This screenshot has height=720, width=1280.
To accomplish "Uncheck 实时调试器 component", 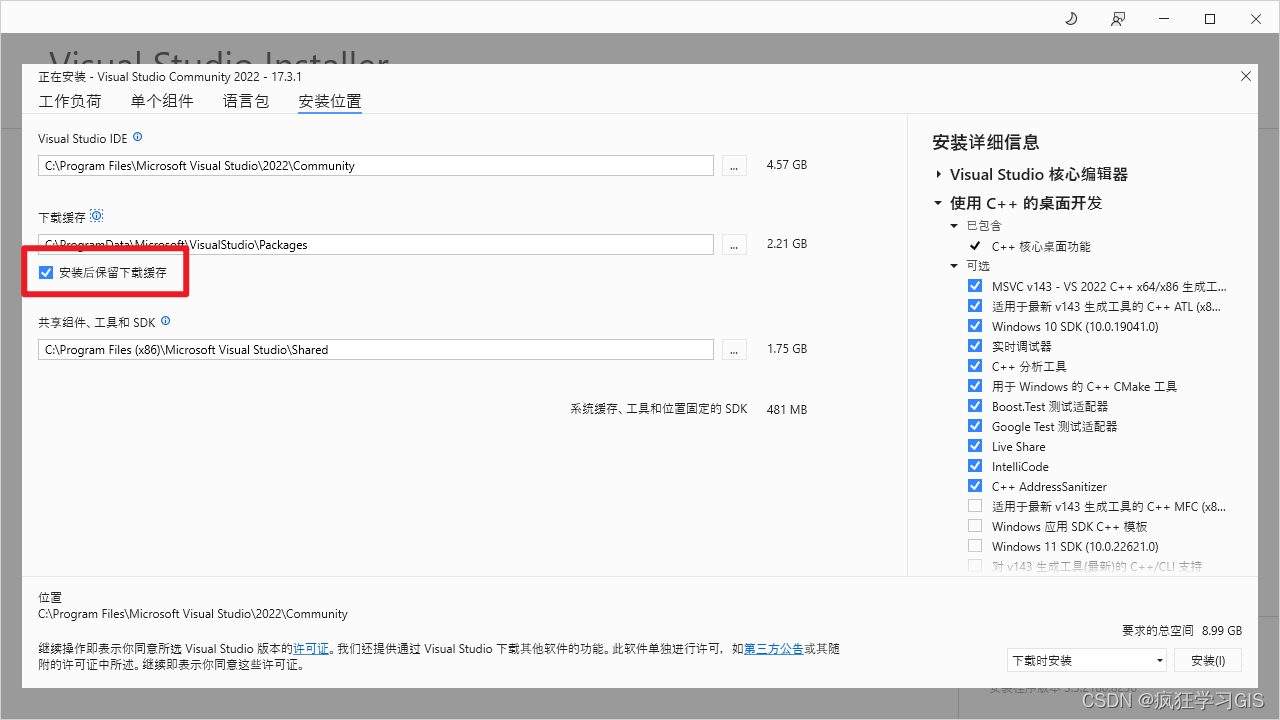I will pyautogui.click(x=975, y=346).
